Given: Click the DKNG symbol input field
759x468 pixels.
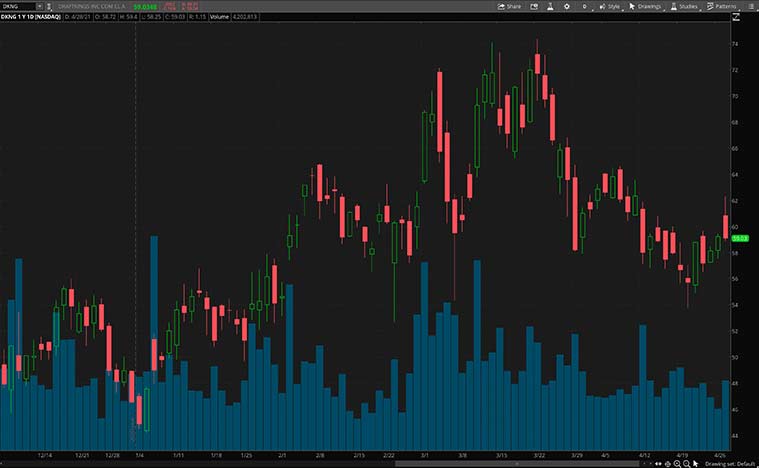Looking at the screenshot, I should coord(18,6).
